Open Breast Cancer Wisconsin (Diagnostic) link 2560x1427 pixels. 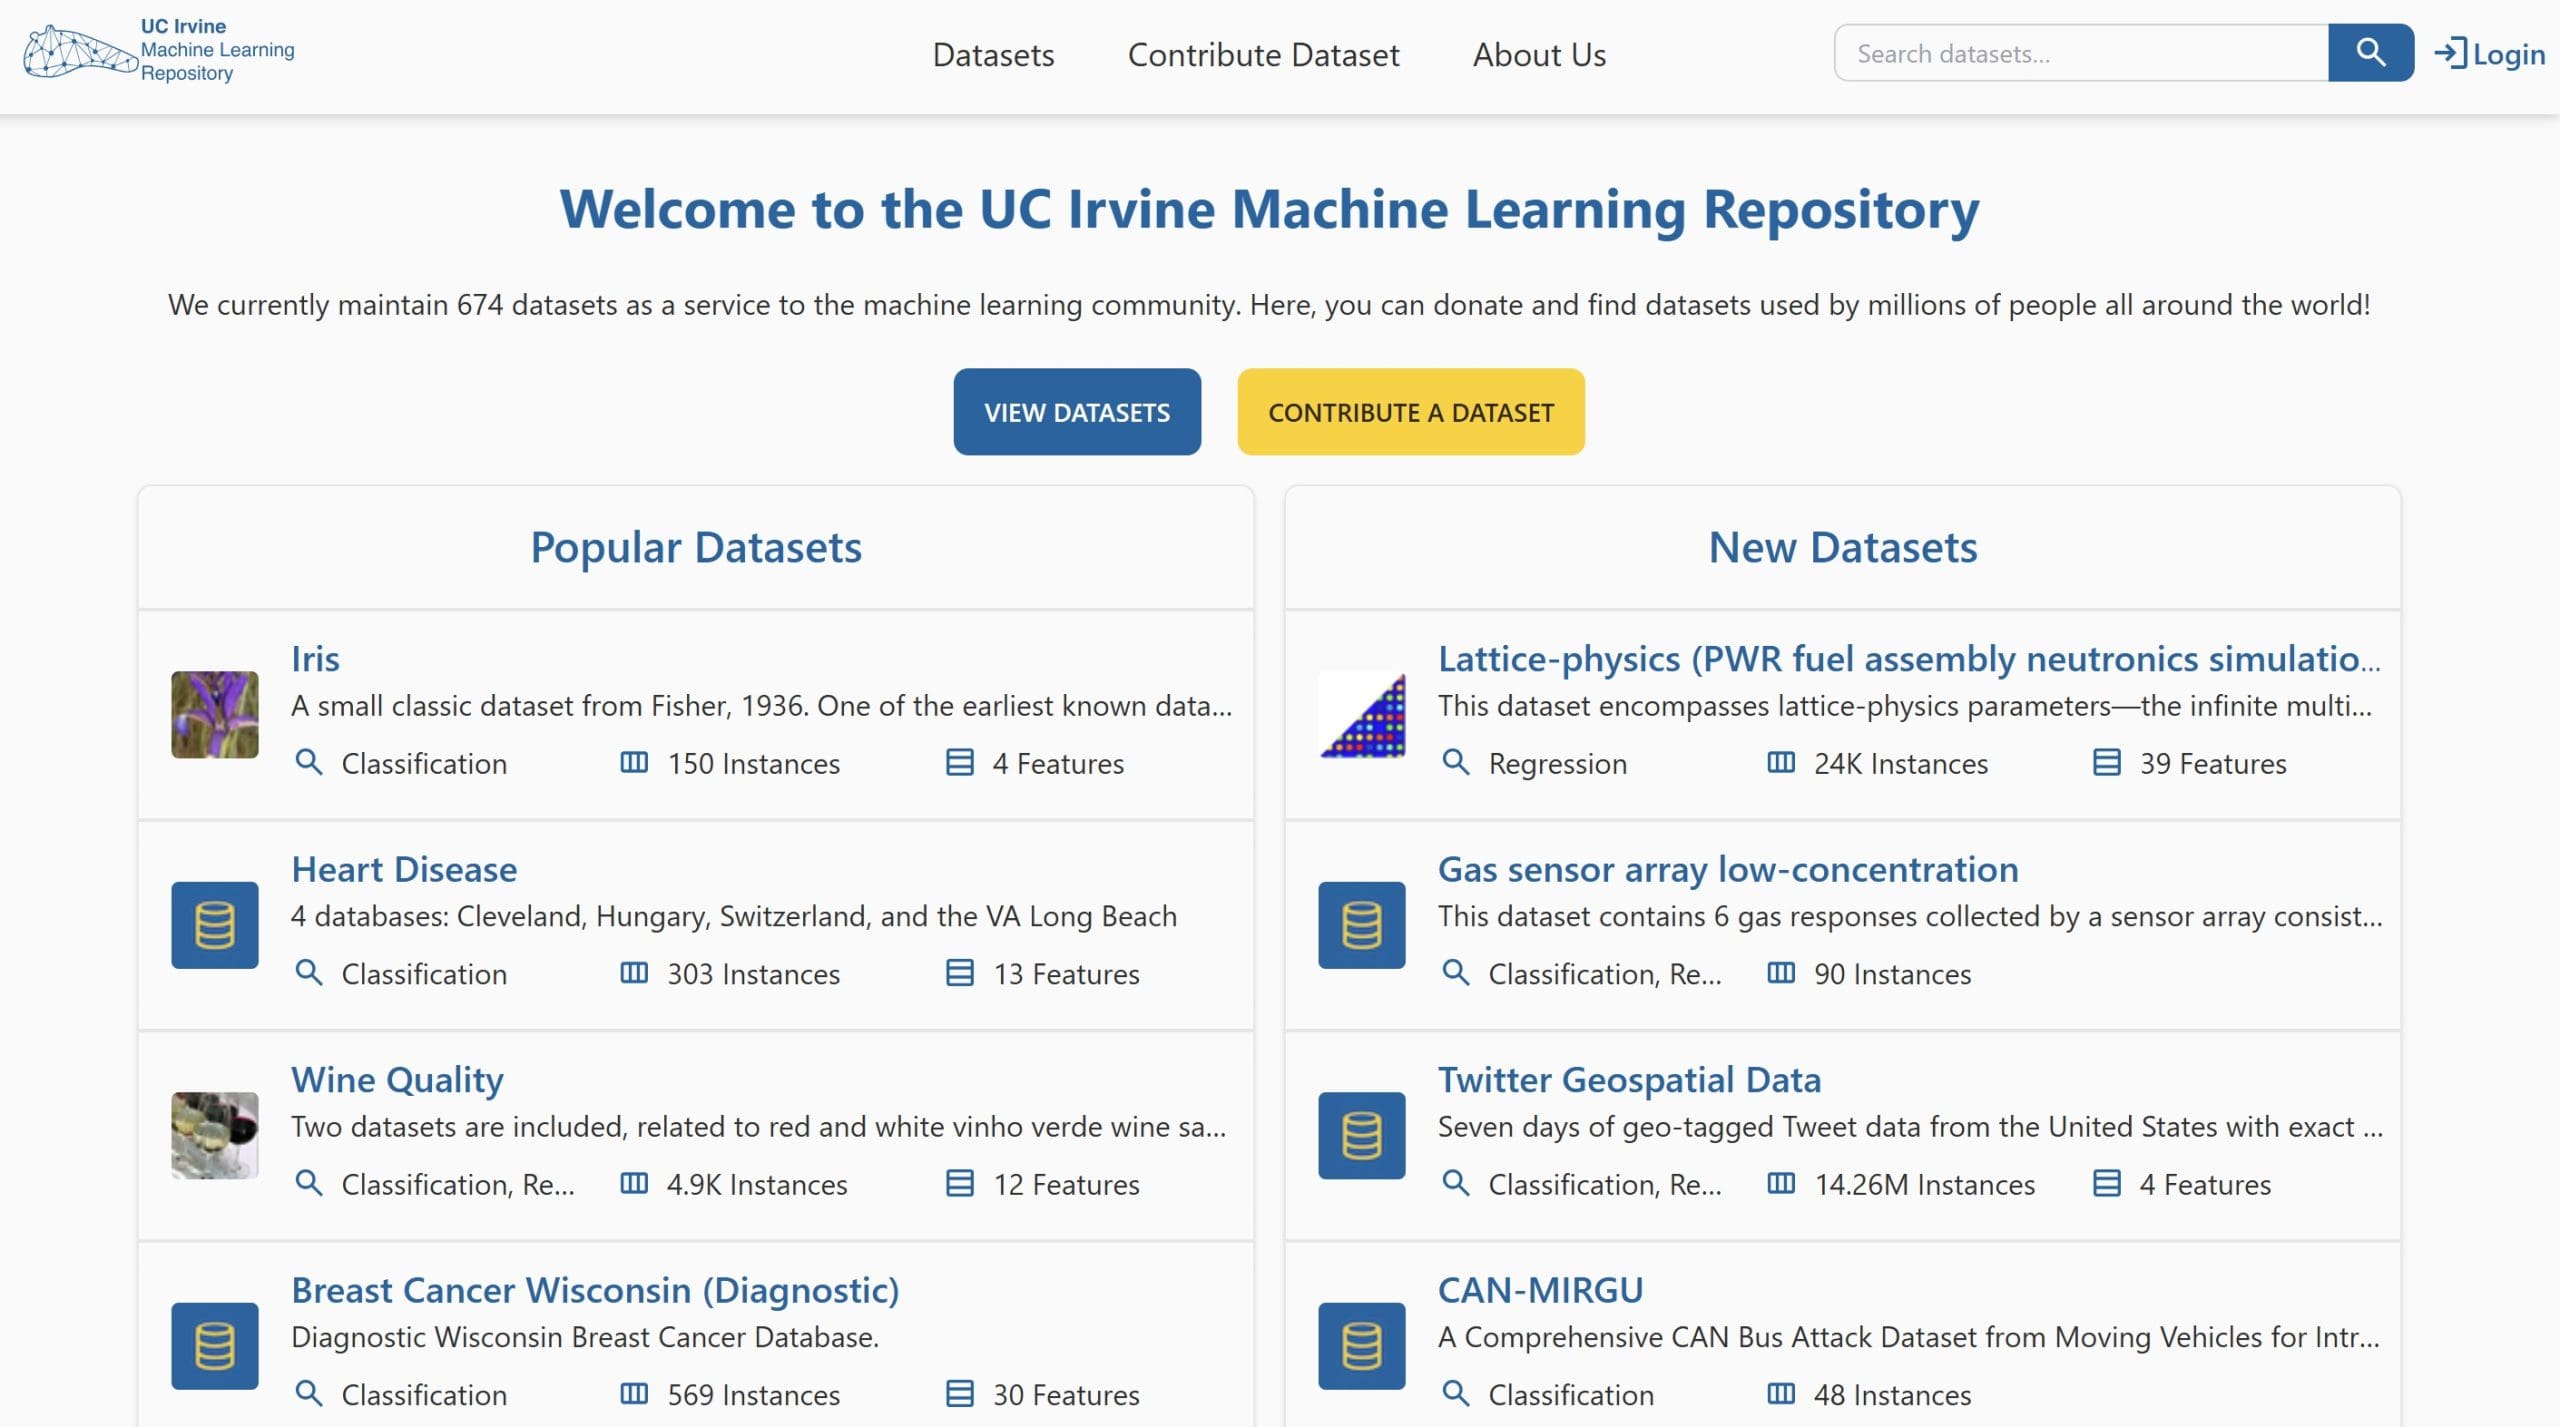coord(595,1290)
